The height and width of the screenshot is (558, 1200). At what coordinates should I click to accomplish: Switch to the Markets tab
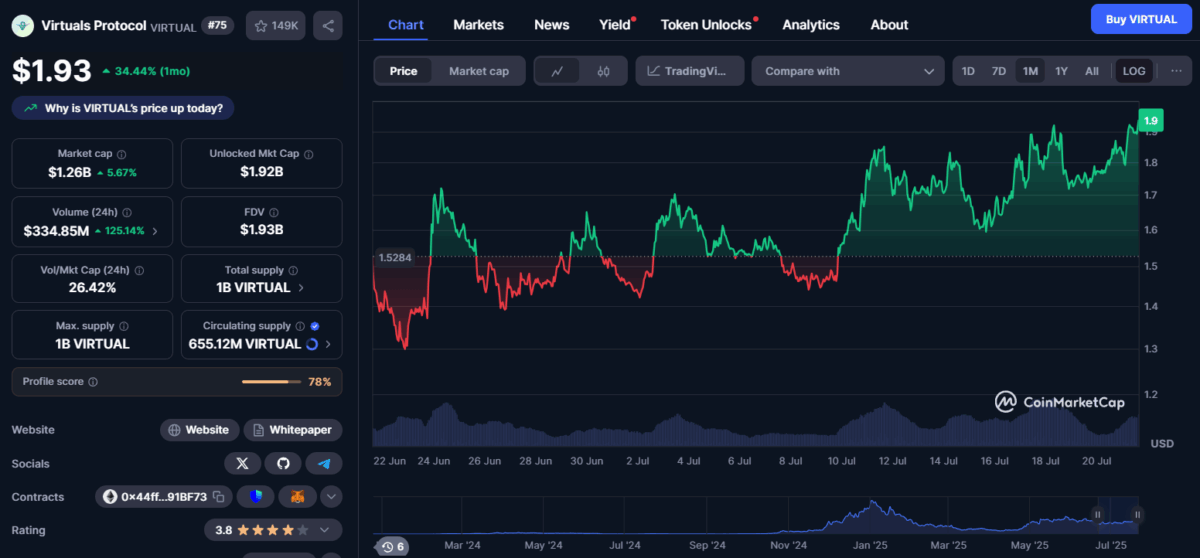click(x=478, y=24)
